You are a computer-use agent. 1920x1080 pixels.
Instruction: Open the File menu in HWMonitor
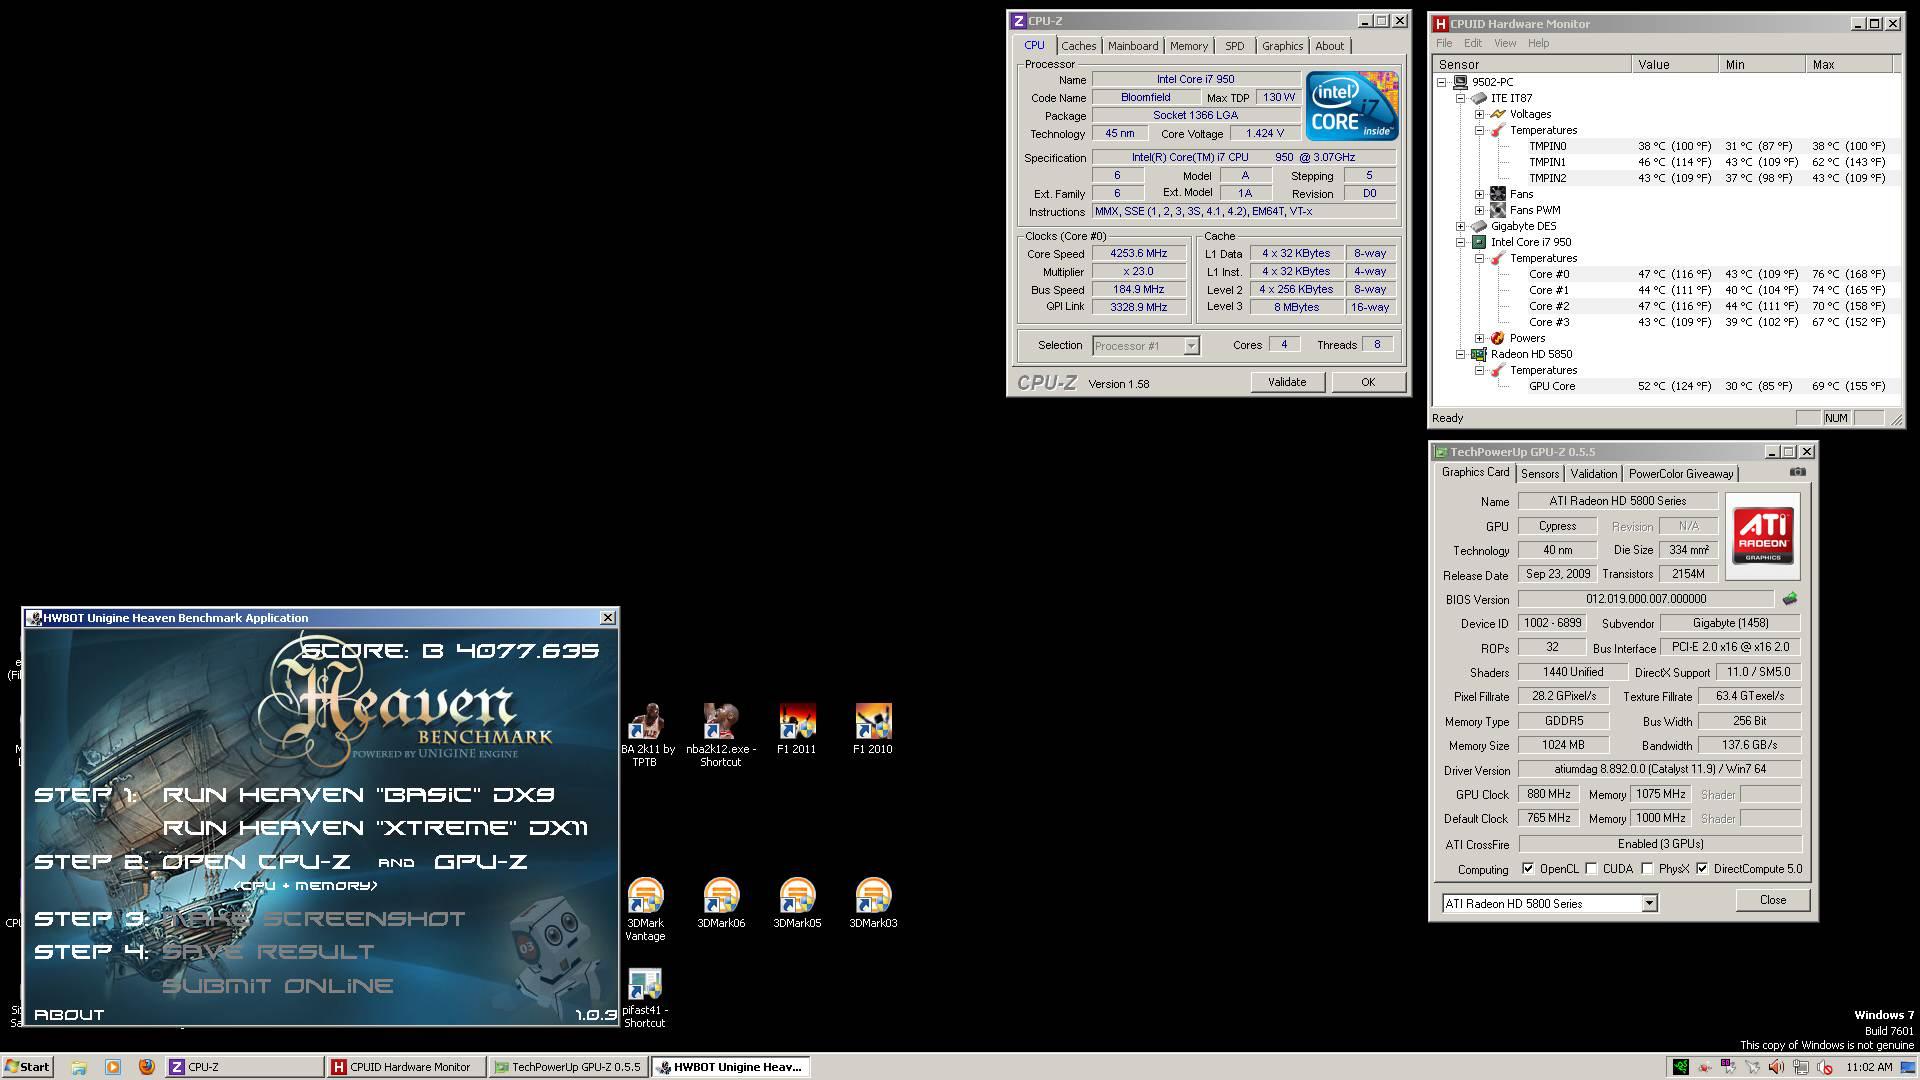(1444, 43)
